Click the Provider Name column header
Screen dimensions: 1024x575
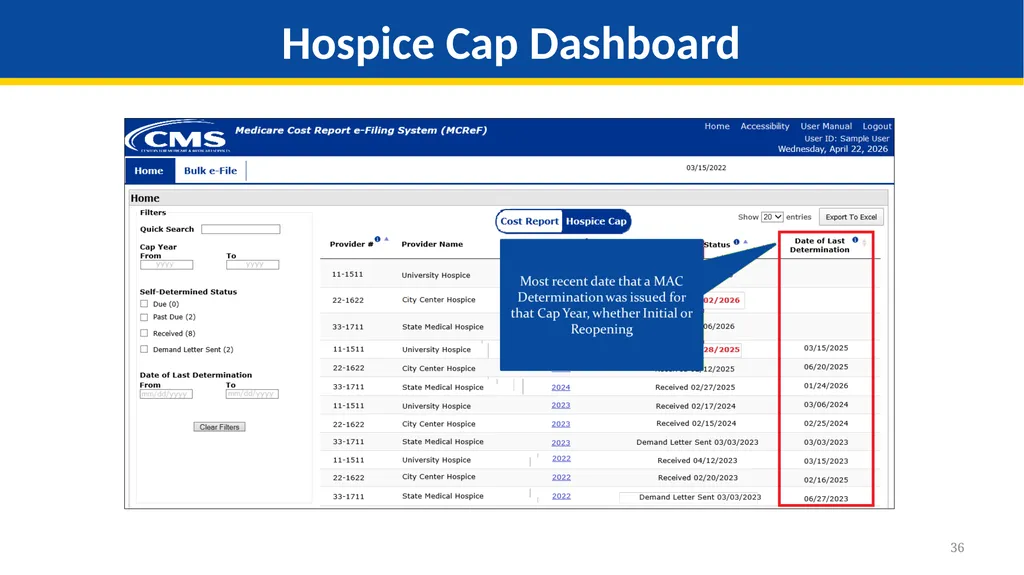pos(432,244)
